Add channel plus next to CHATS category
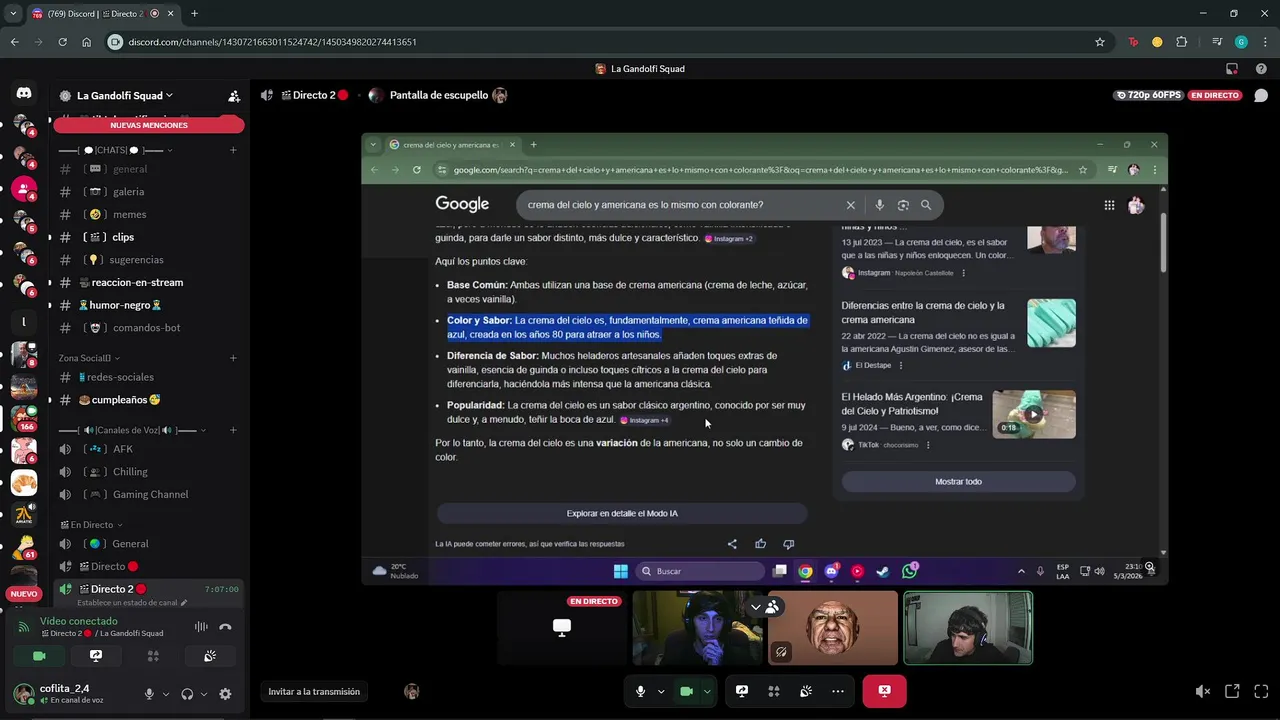The image size is (1280, 720). pos(233,150)
